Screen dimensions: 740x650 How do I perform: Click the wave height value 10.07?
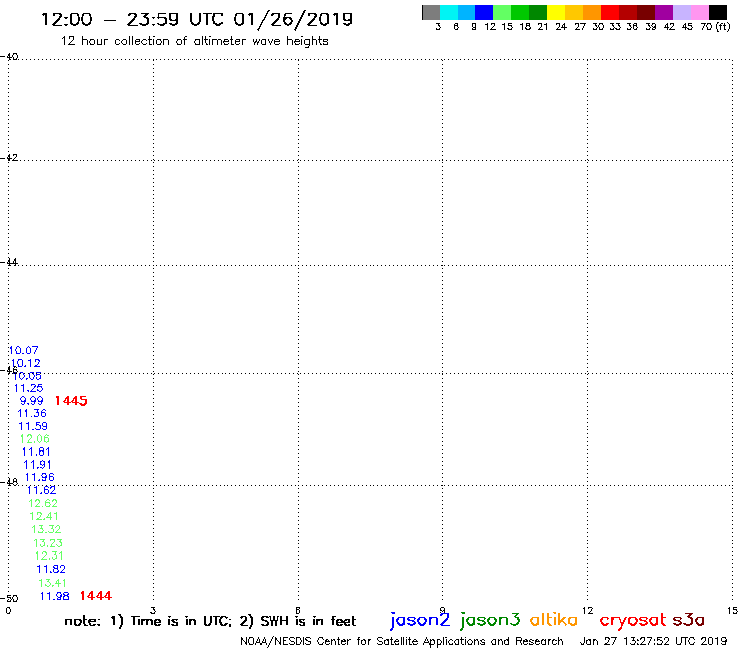[x=24, y=350]
